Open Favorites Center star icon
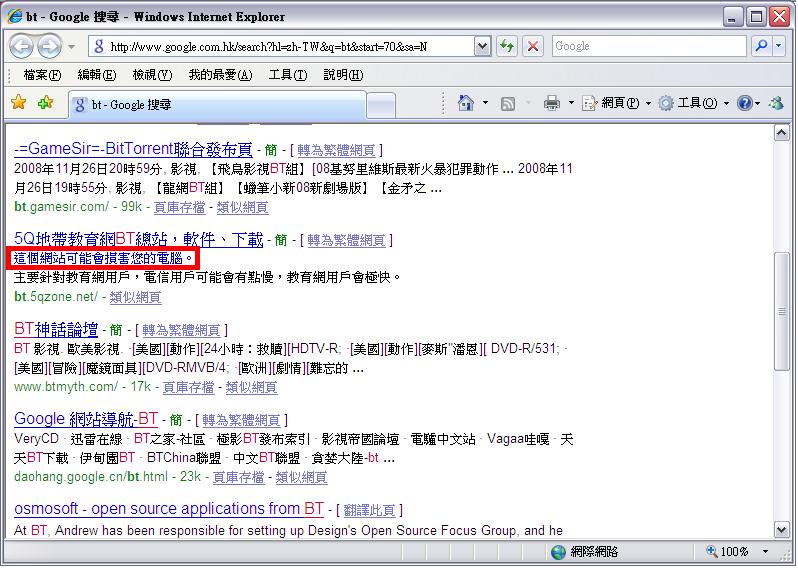This screenshot has width=798, height=568. pyautogui.click(x=18, y=103)
